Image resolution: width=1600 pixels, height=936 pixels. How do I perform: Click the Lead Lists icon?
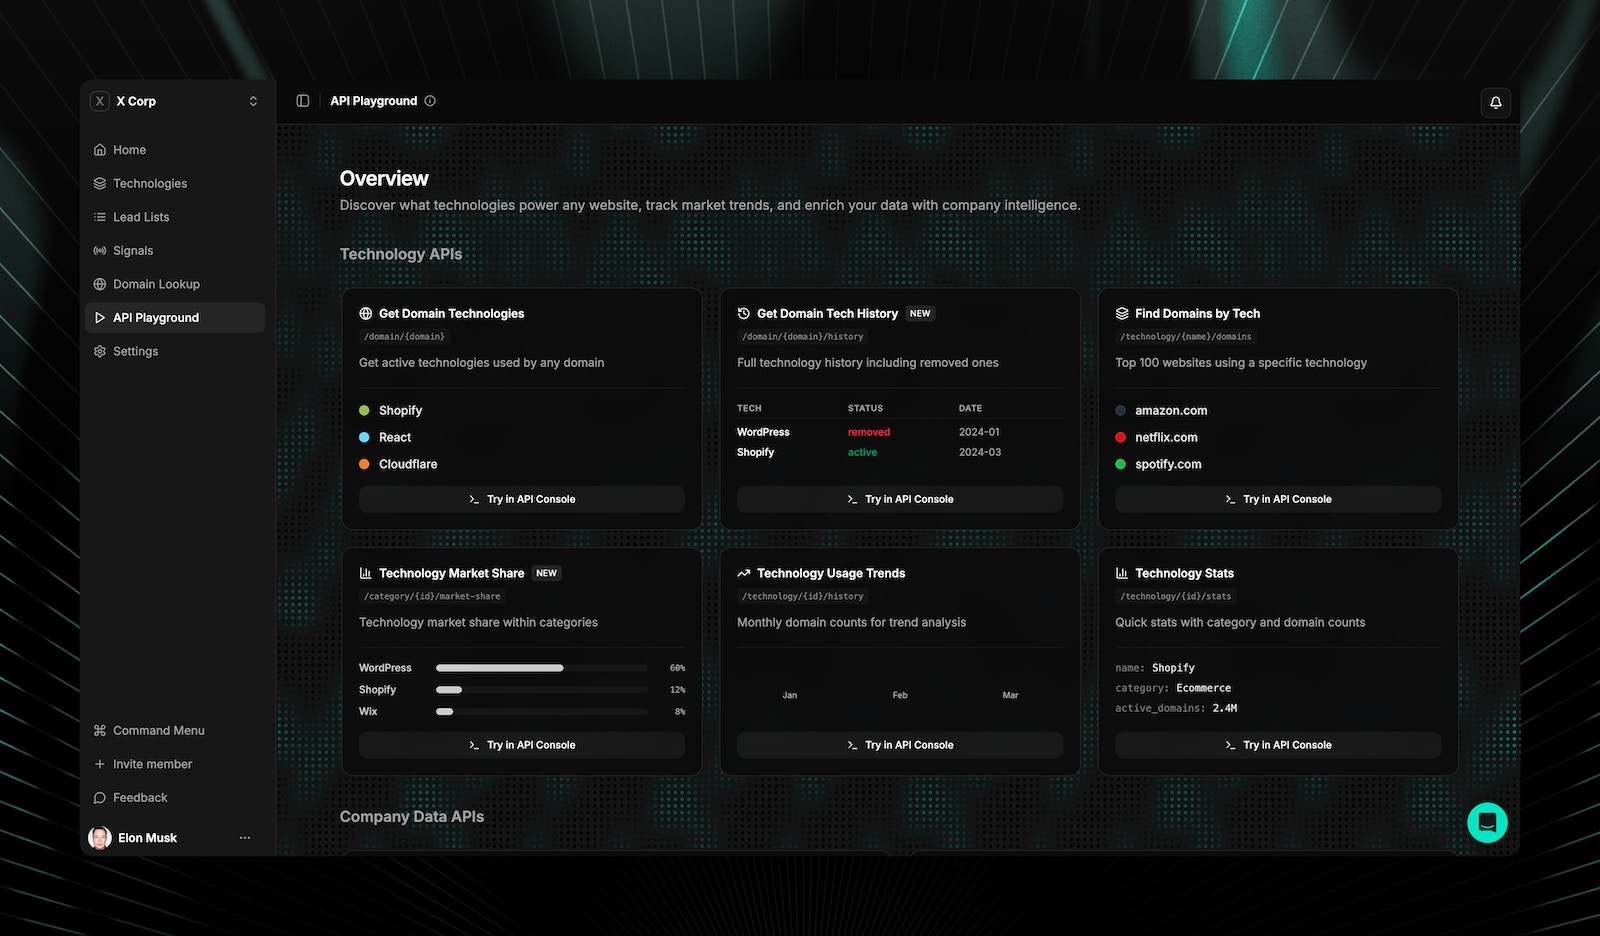(x=99, y=217)
